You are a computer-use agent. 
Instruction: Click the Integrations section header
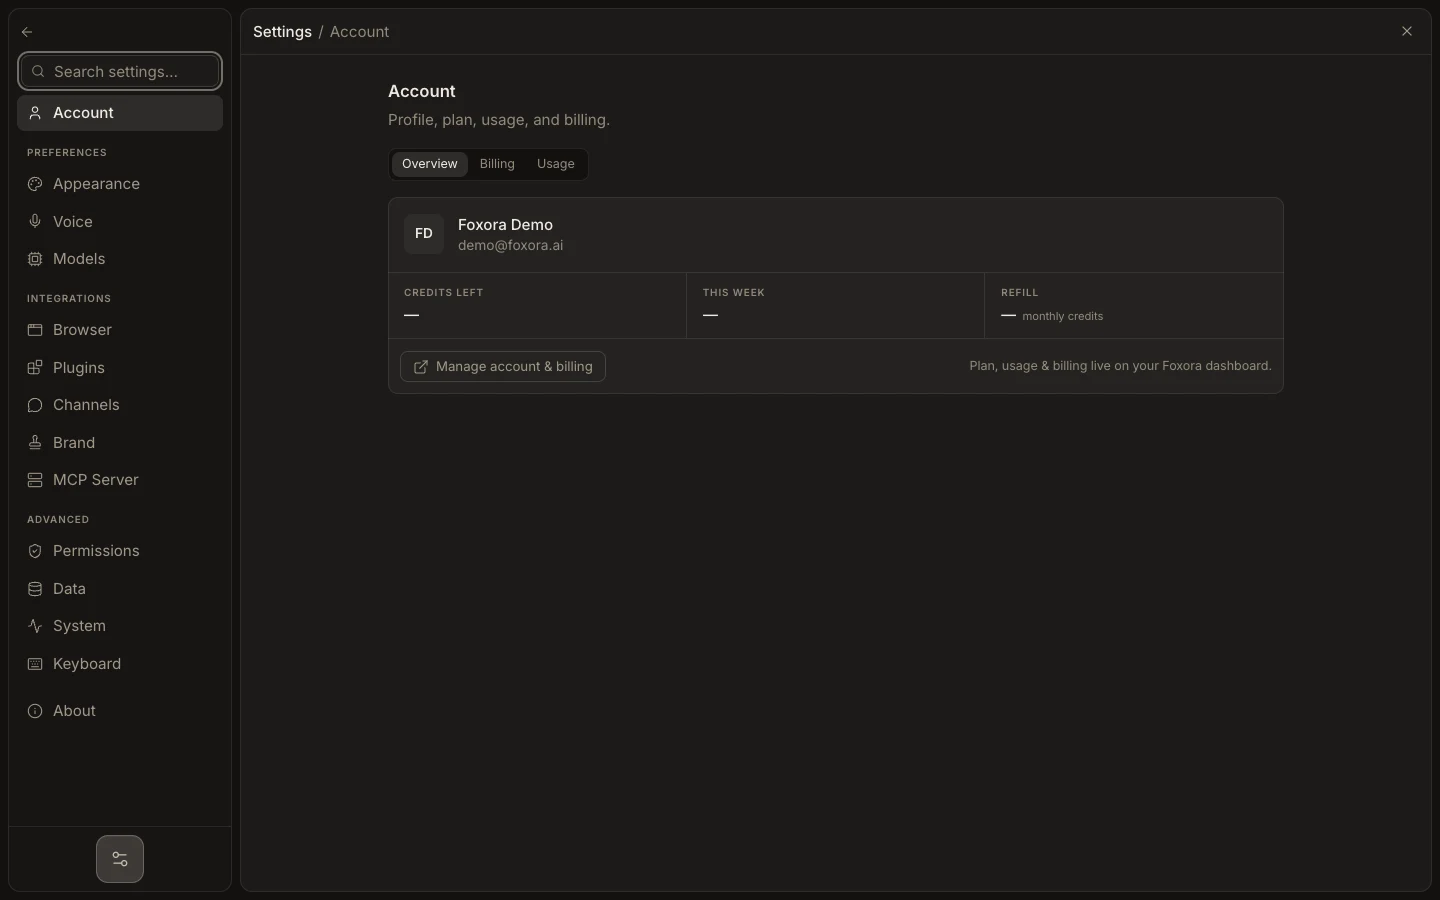[69, 299]
